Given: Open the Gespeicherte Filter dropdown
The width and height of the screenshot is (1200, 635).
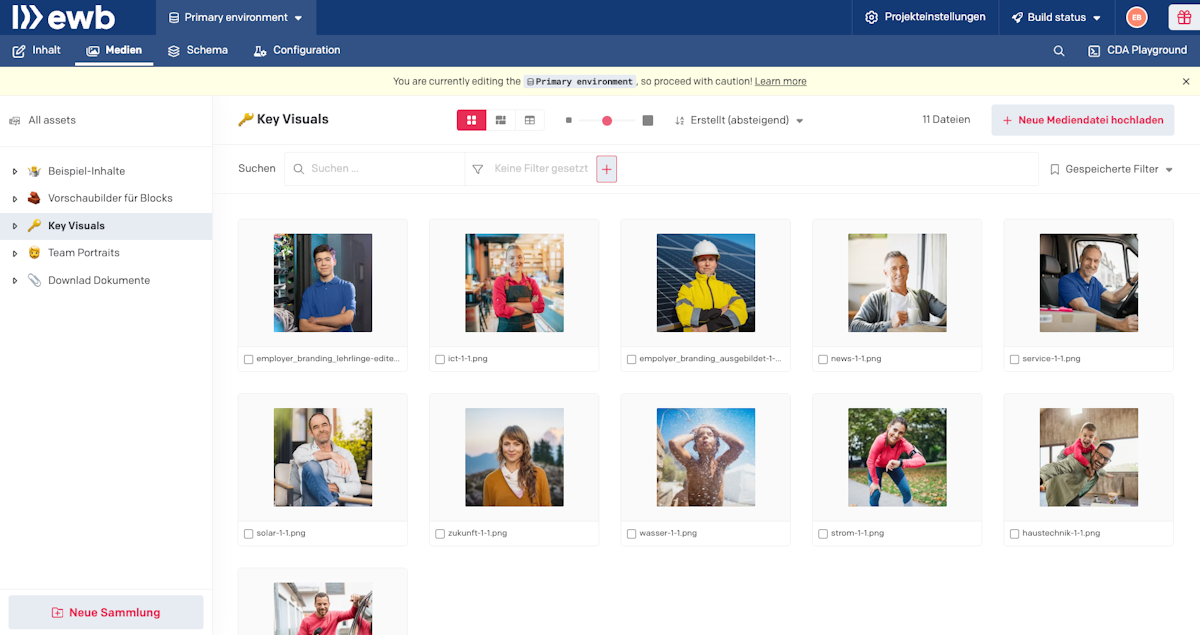Looking at the screenshot, I should click(x=1111, y=169).
